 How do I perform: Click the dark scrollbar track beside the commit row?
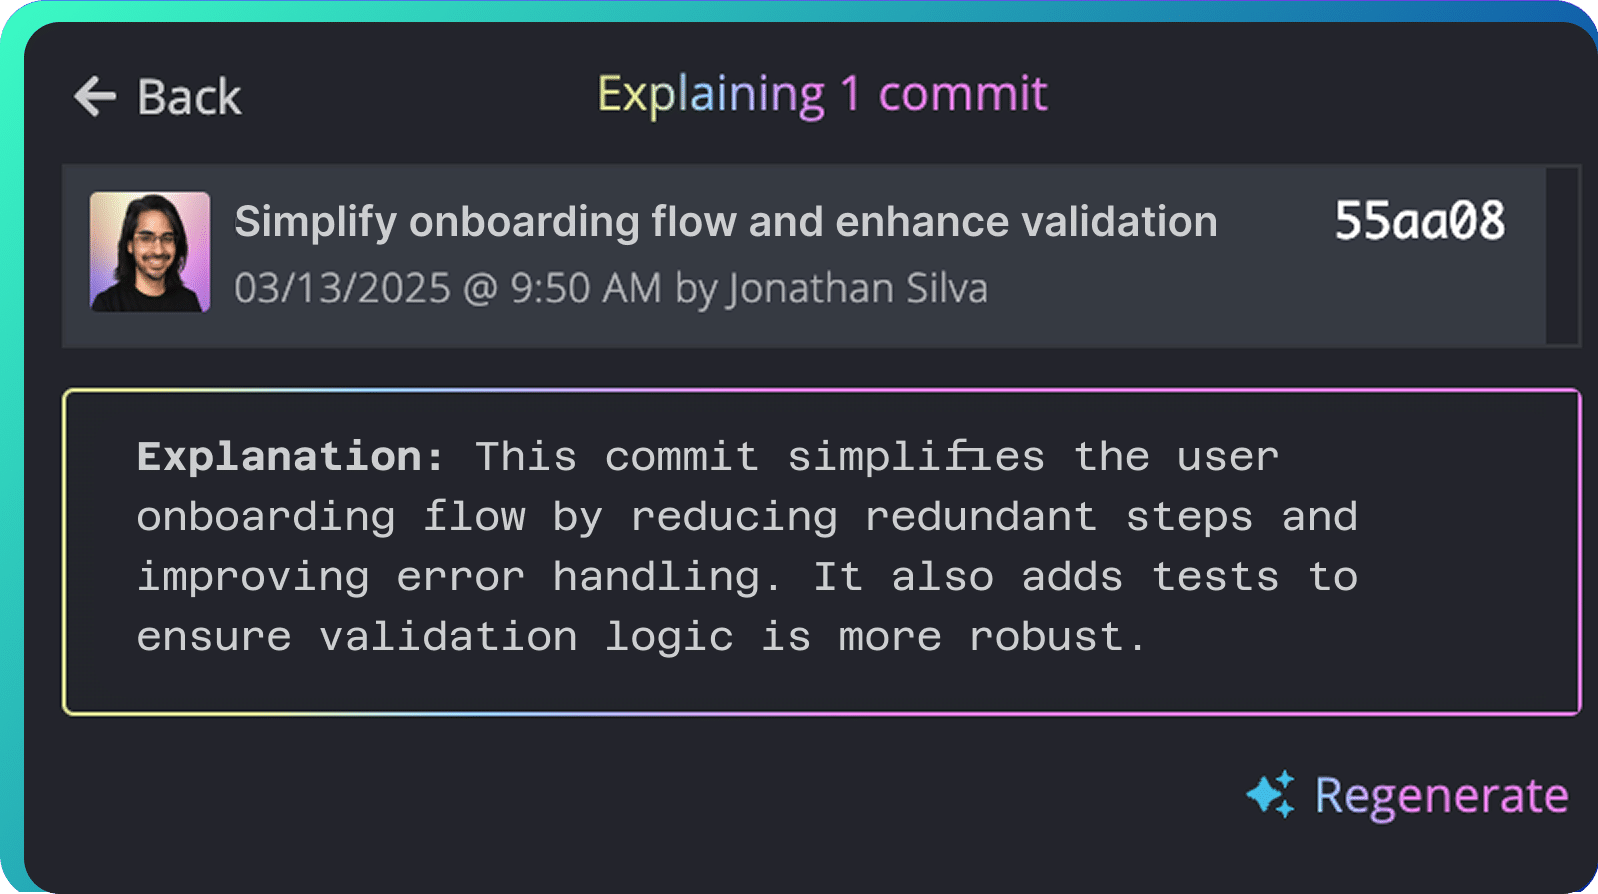tap(1561, 256)
